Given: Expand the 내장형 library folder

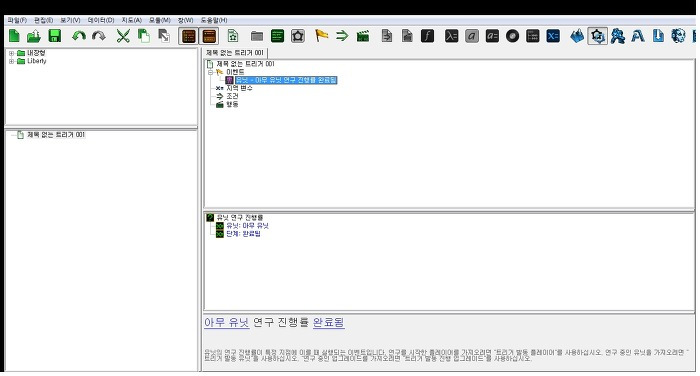Looking at the screenshot, I should (x=11, y=53).
